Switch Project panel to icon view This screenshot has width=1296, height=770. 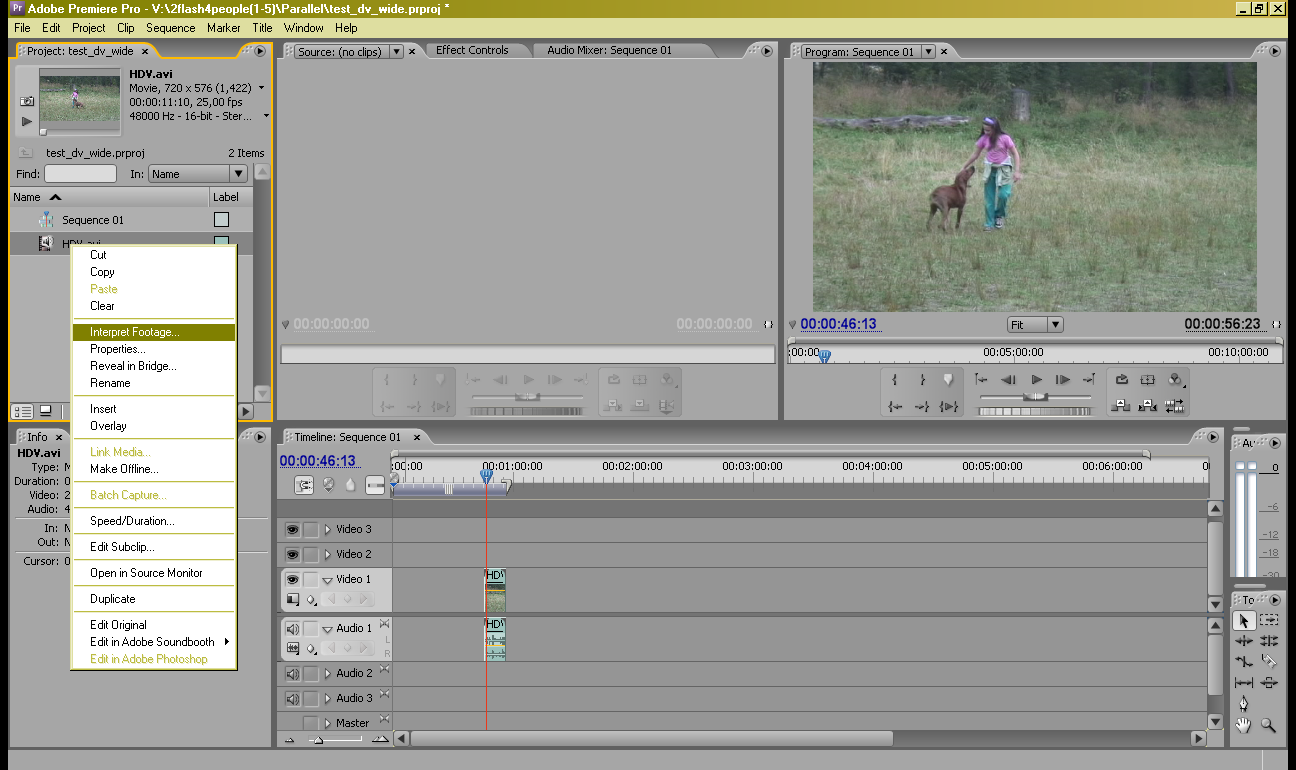pos(45,411)
